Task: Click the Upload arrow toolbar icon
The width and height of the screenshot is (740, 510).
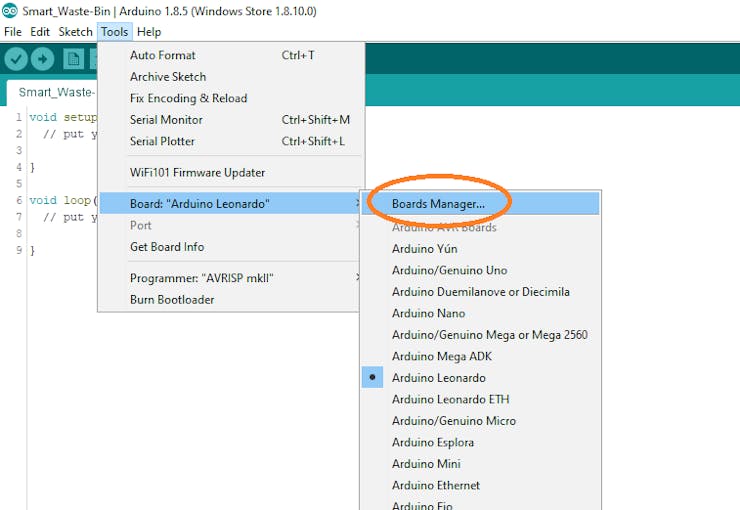Action: [x=42, y=59]
